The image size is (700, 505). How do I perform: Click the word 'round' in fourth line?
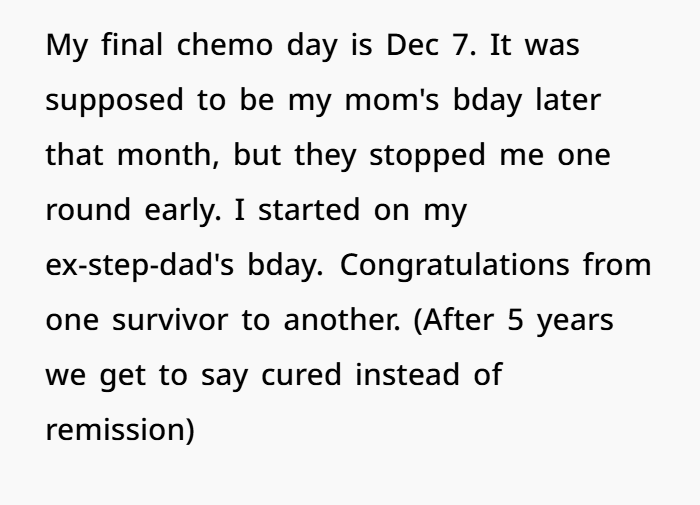[x=88, y=209]
